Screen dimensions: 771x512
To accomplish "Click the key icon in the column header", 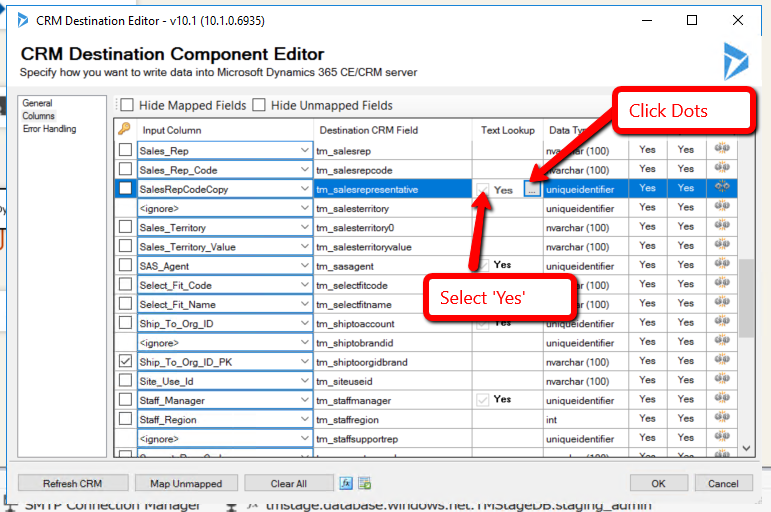I will point(124,129).
